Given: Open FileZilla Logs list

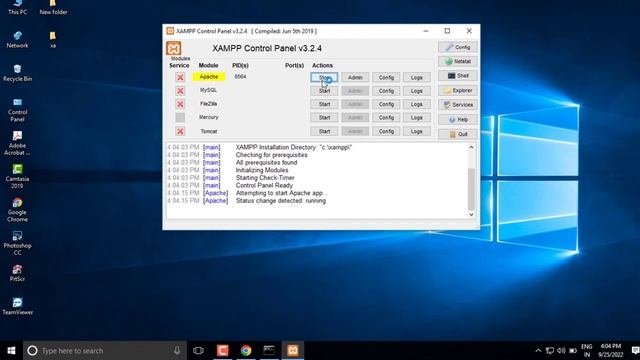Looking at the screenshot, I should pyautogui.click(x=417, y=104).
